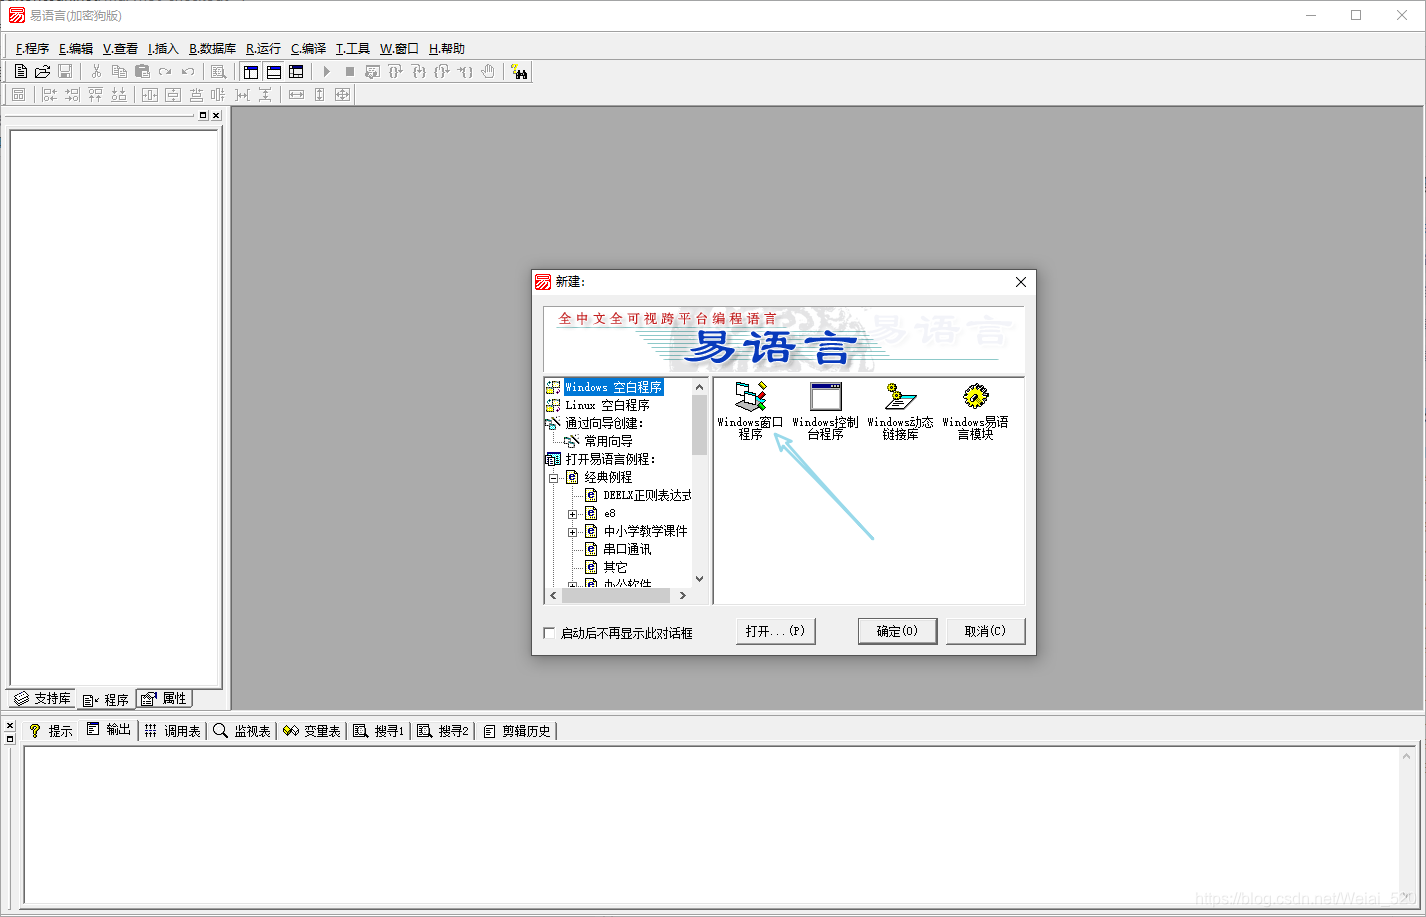Select the Windows易语言模块 project icon
1426x917 pixels.
click(975, 410)
